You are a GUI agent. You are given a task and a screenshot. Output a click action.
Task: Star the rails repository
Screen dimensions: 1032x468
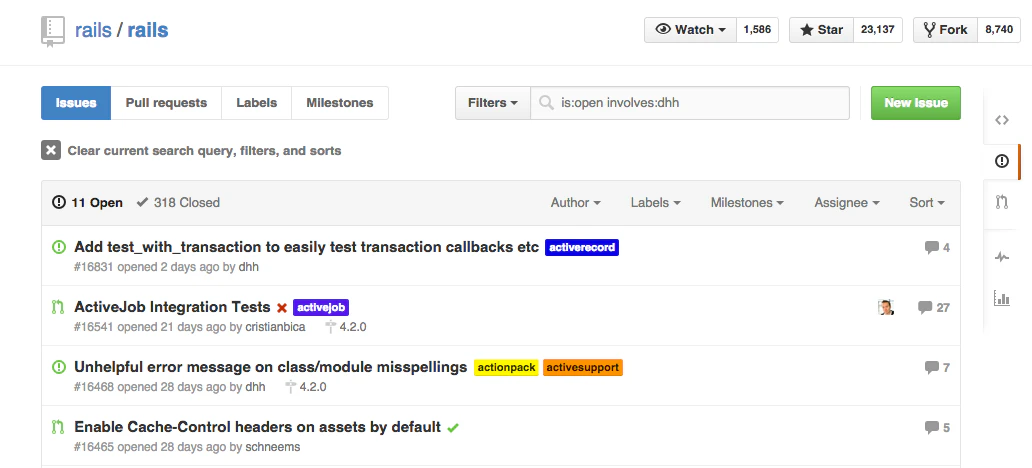(x=821, y=30)
